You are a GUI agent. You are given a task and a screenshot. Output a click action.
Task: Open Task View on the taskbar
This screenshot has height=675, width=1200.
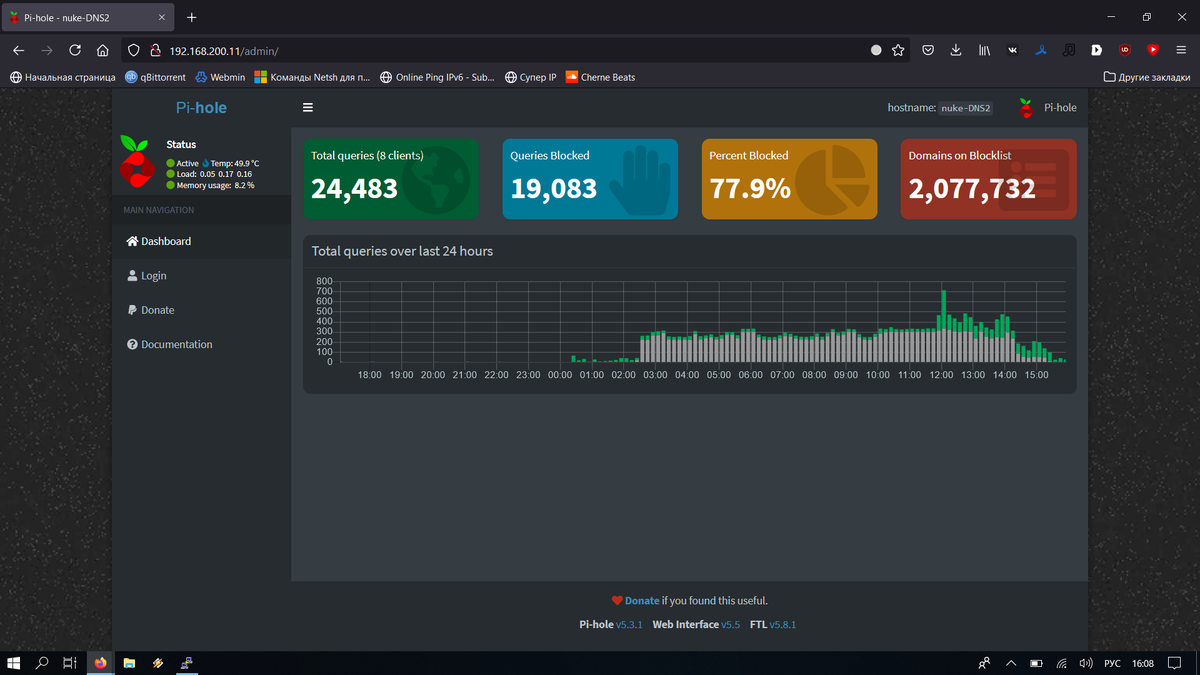coord(70,662)
